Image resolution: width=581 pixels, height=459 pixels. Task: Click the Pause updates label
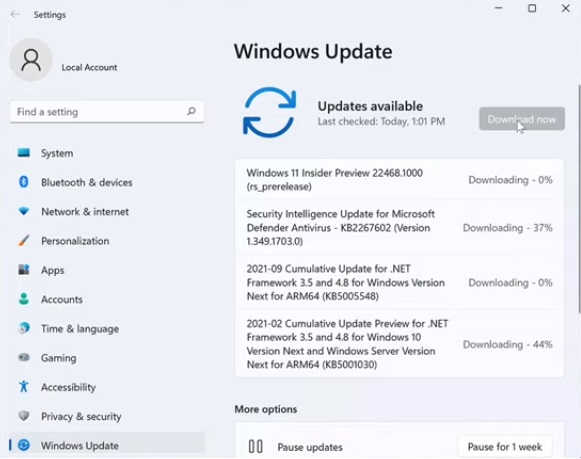tap(310, 447)
